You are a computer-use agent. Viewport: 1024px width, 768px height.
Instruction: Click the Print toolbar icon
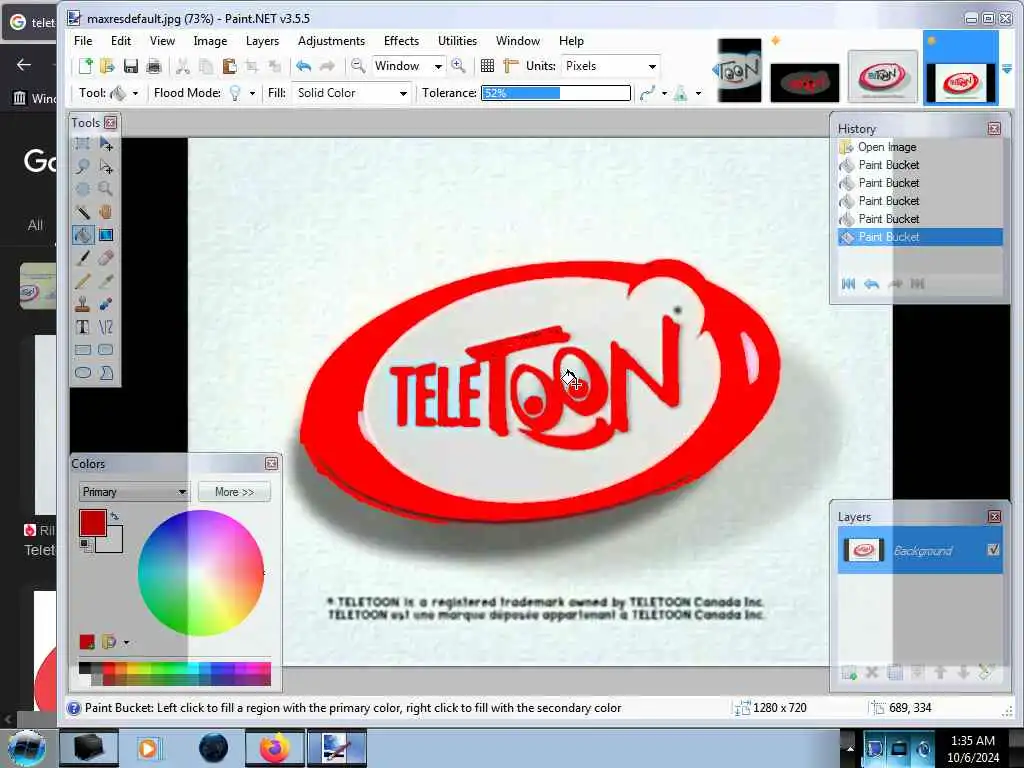point(154,66)
